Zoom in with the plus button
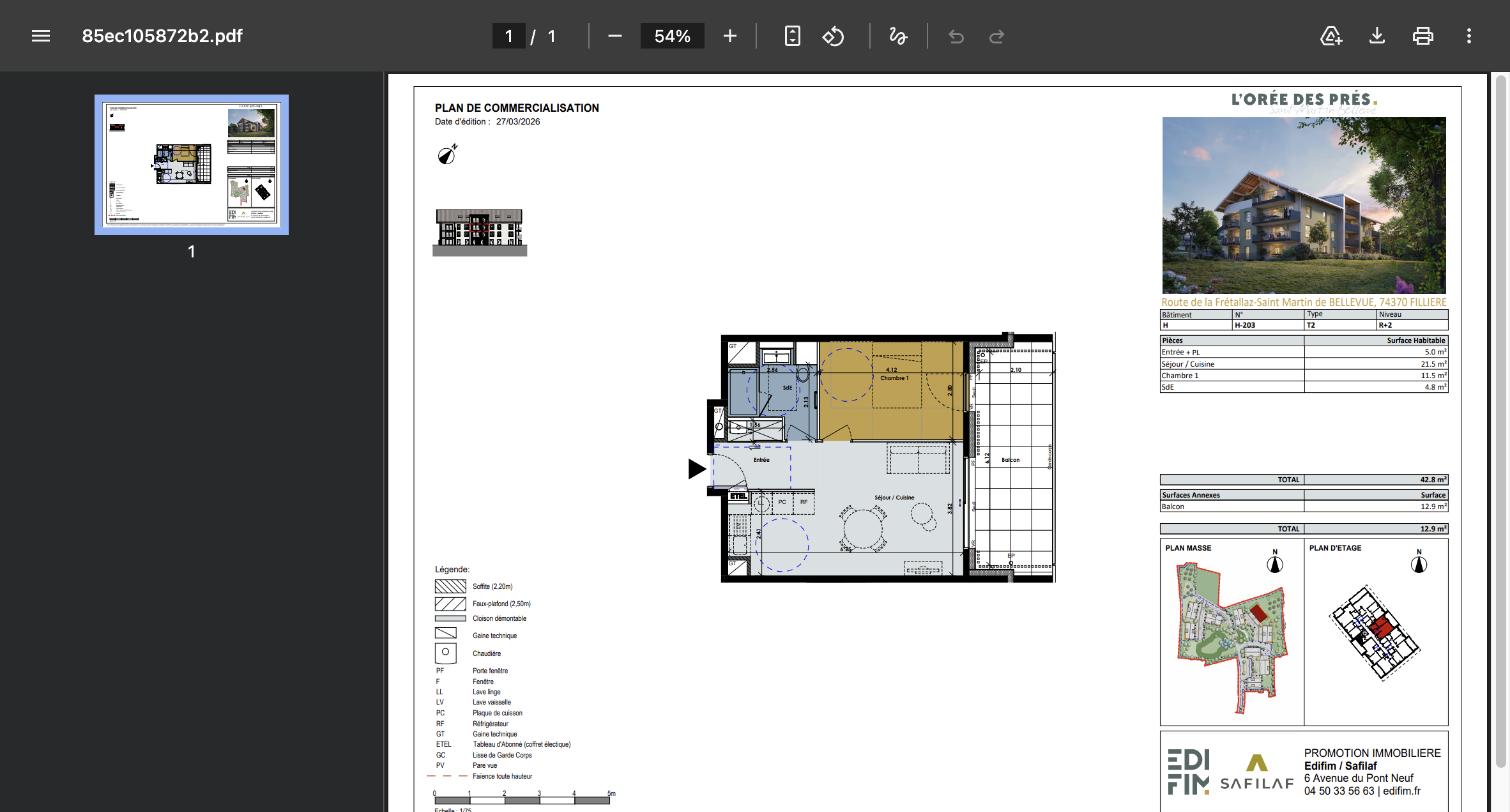1510x812 pixels. click(x=730, y=36)
